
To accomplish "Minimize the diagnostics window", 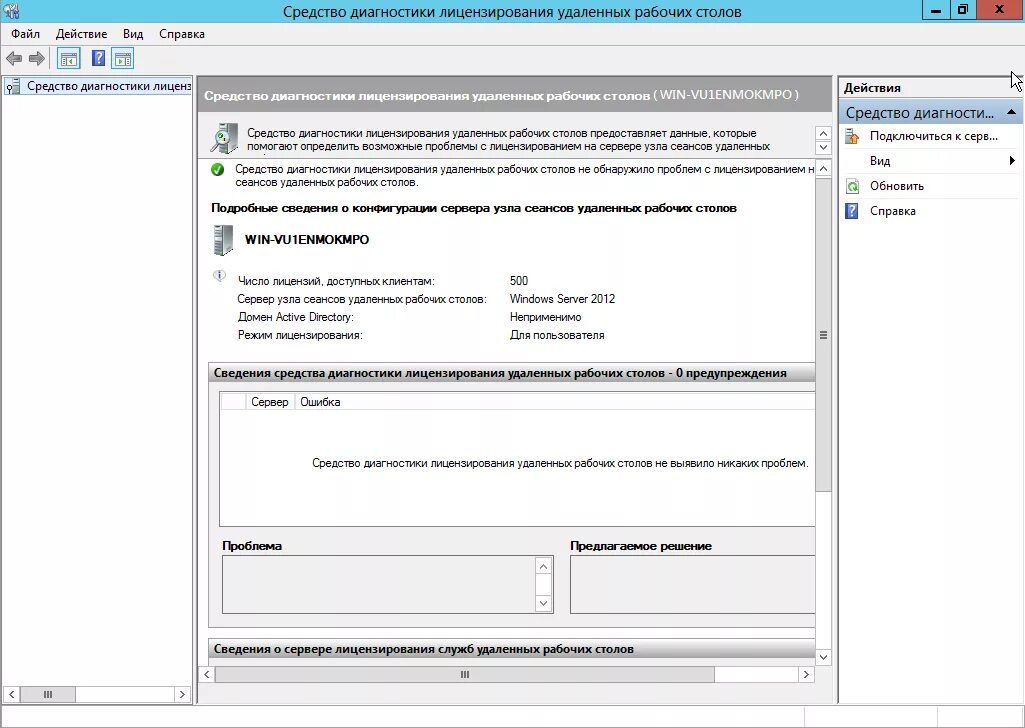I will pos(935,10).
